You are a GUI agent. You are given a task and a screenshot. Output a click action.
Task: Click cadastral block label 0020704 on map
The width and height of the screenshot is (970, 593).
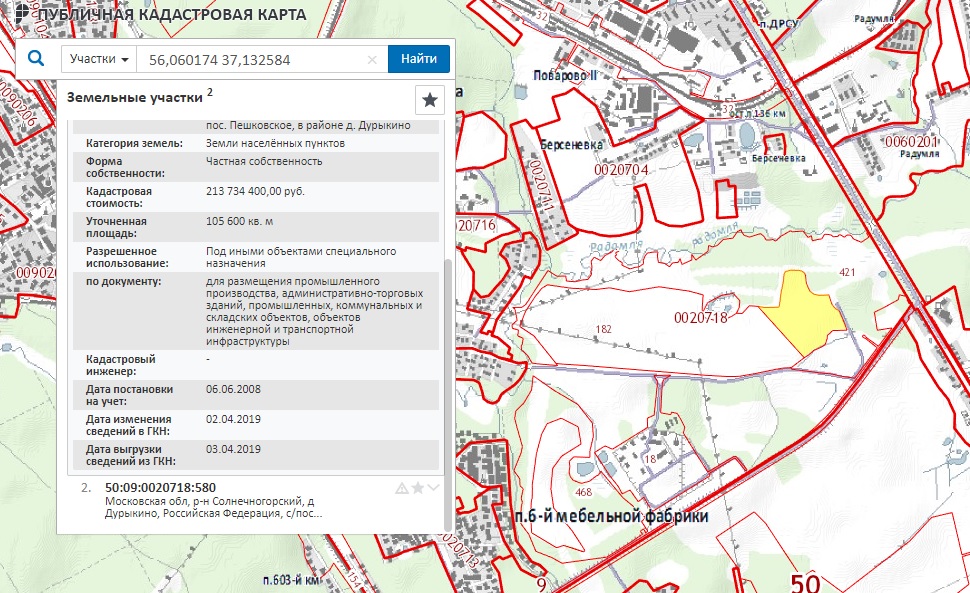(x=622, y=171)
